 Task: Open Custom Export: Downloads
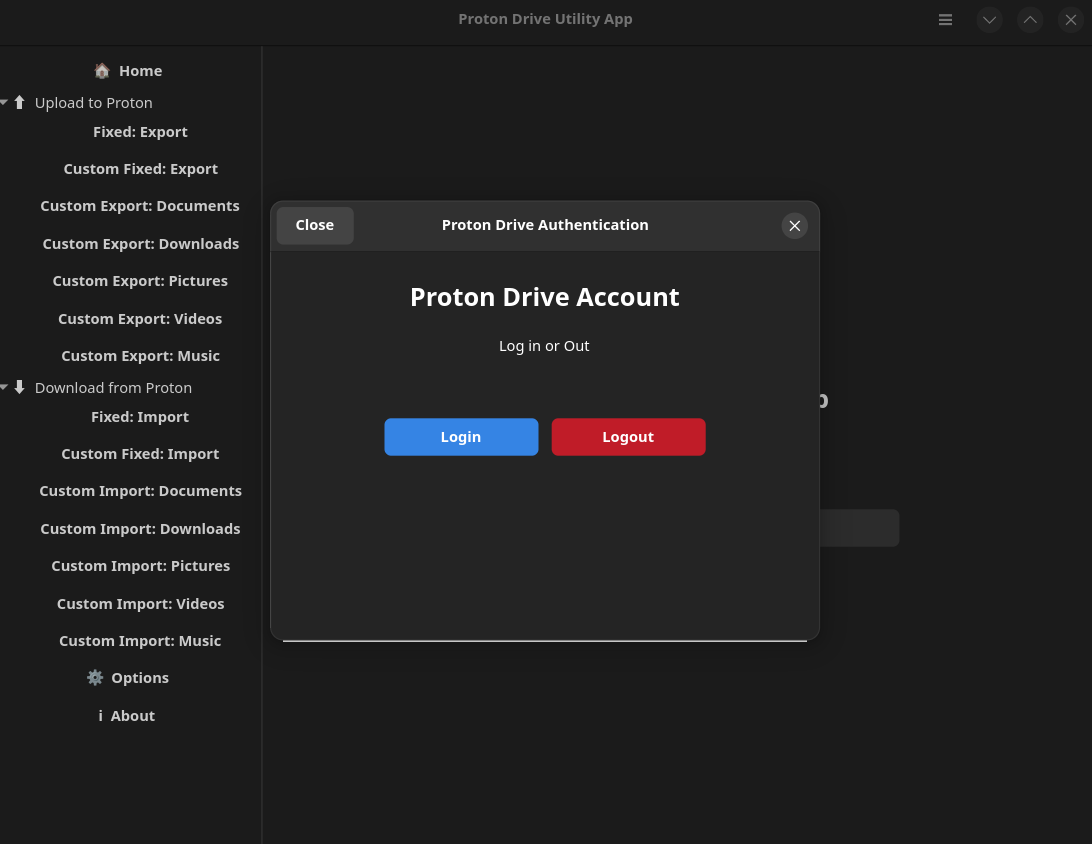click(140, 244)
